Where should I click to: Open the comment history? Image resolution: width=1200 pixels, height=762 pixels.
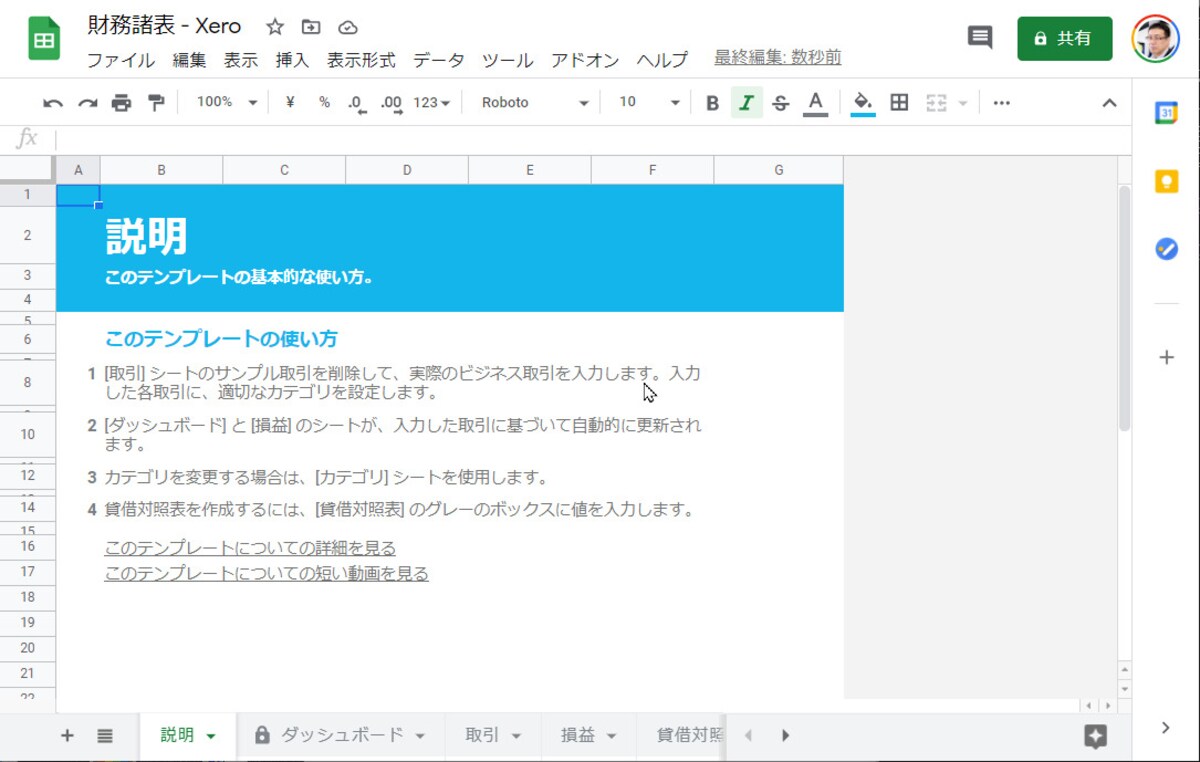click(x=980, y=38)
